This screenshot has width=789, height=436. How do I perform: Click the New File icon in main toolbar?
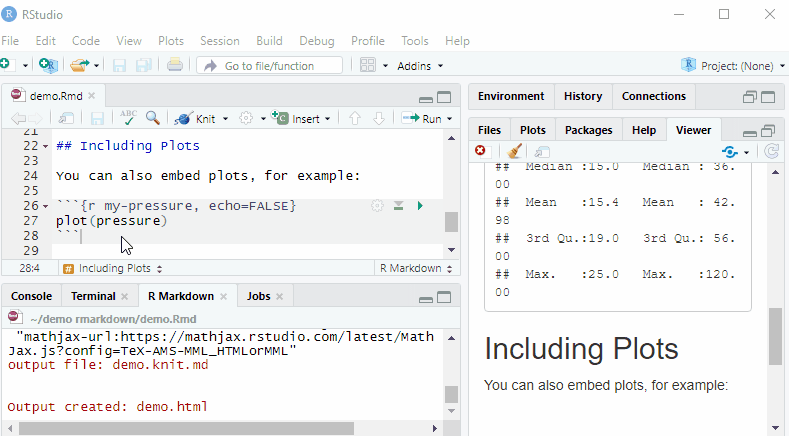7,65
